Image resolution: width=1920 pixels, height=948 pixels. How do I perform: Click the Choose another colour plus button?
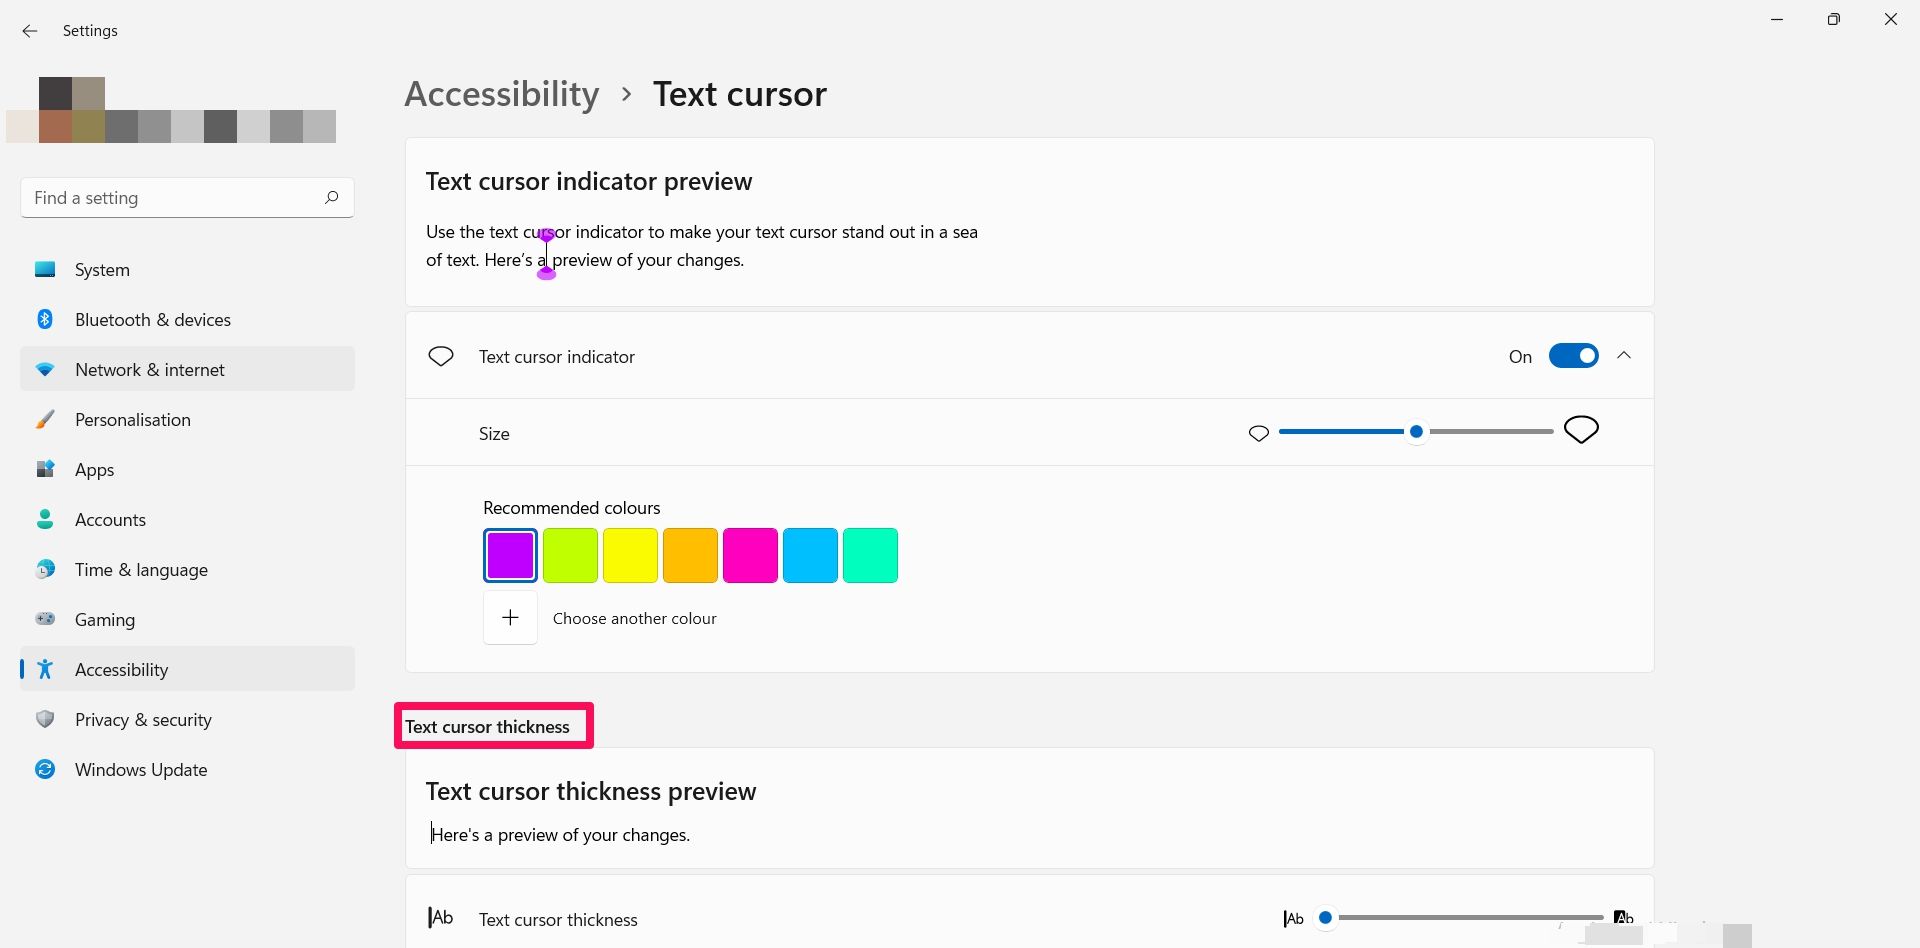pos(510,618)
